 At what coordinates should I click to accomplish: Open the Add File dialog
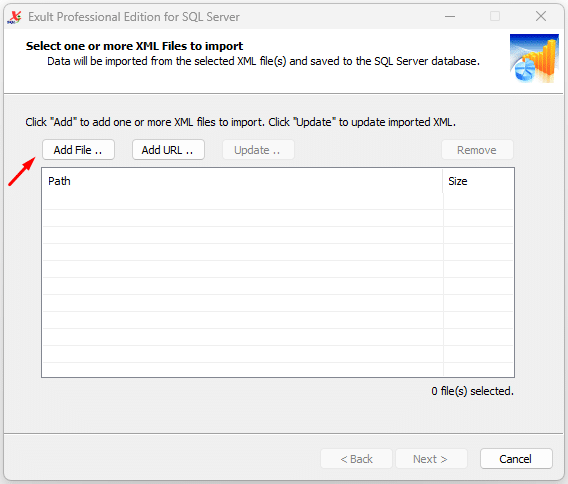coord(78,150)
